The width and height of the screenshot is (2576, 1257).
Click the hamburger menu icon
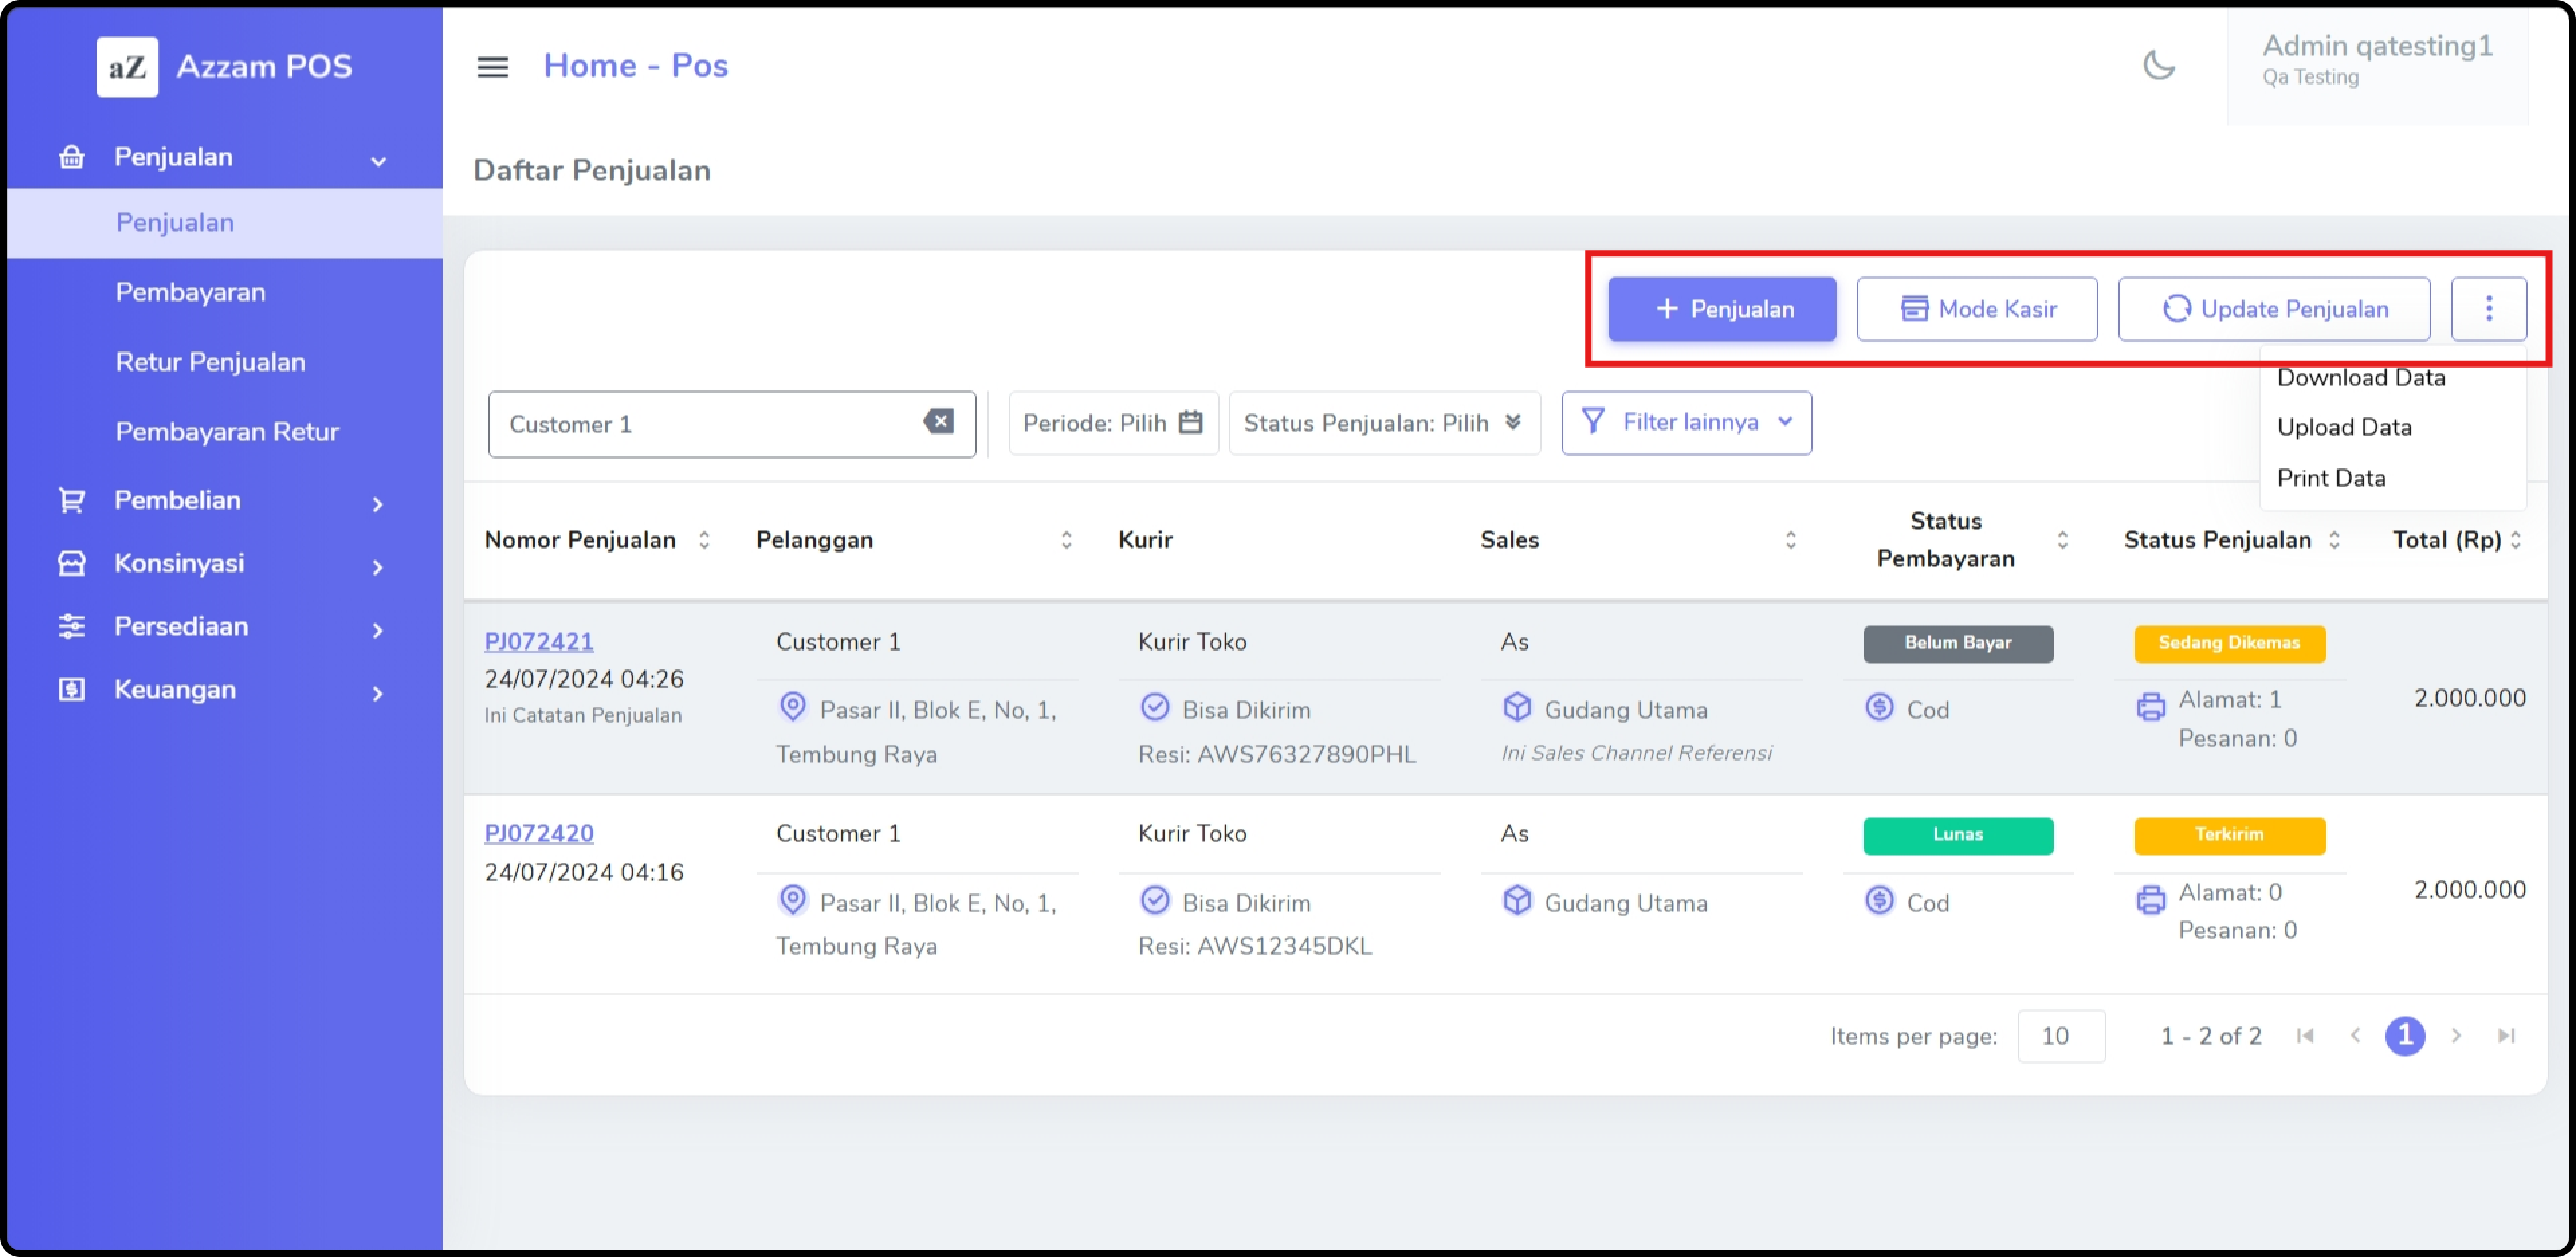[x=492, y=66]
